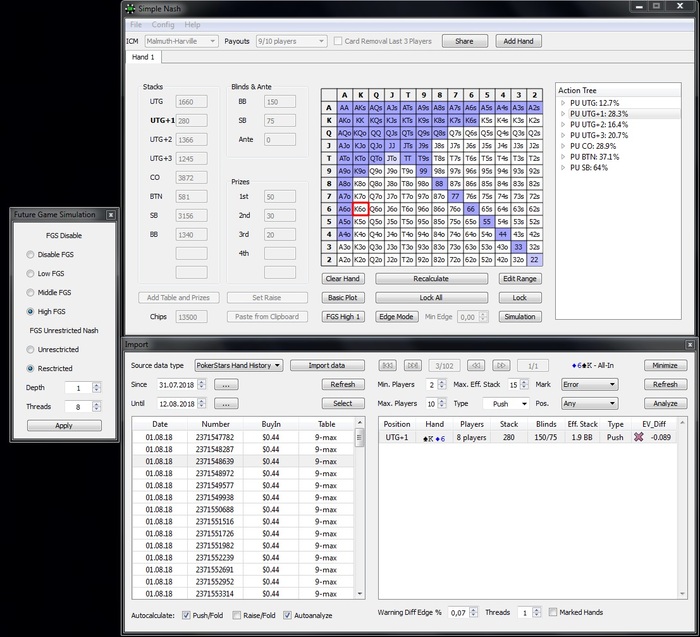Jump to first hand navigation arrow
The width and height of the screenshot is (700, 637).
[x=388, y=366]
